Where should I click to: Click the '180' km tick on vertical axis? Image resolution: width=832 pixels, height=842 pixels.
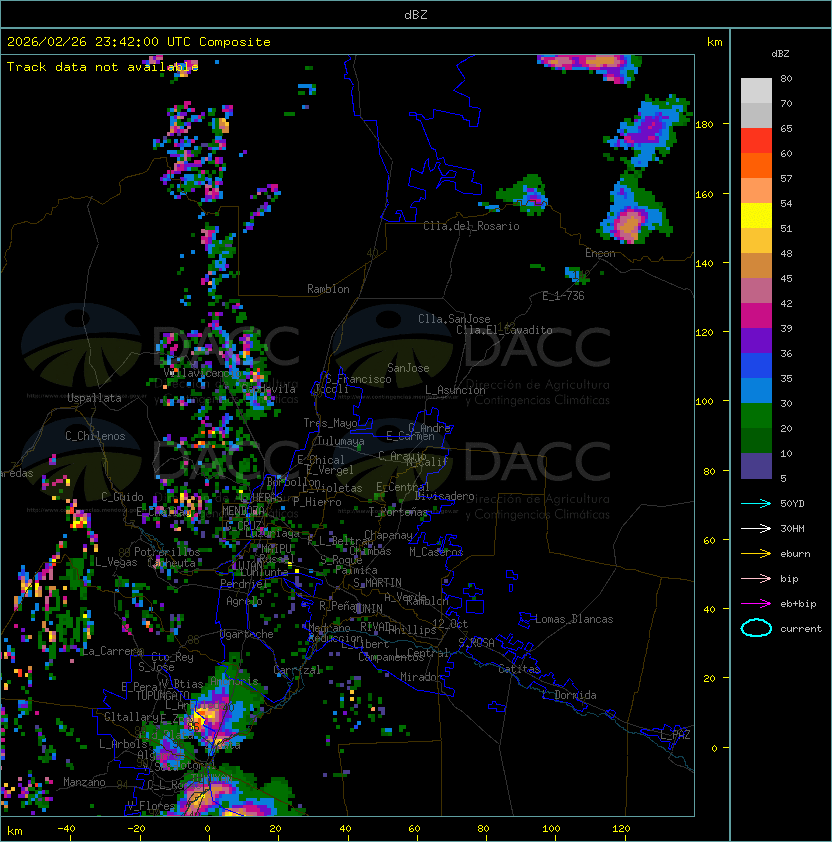[x=704, y=125]
